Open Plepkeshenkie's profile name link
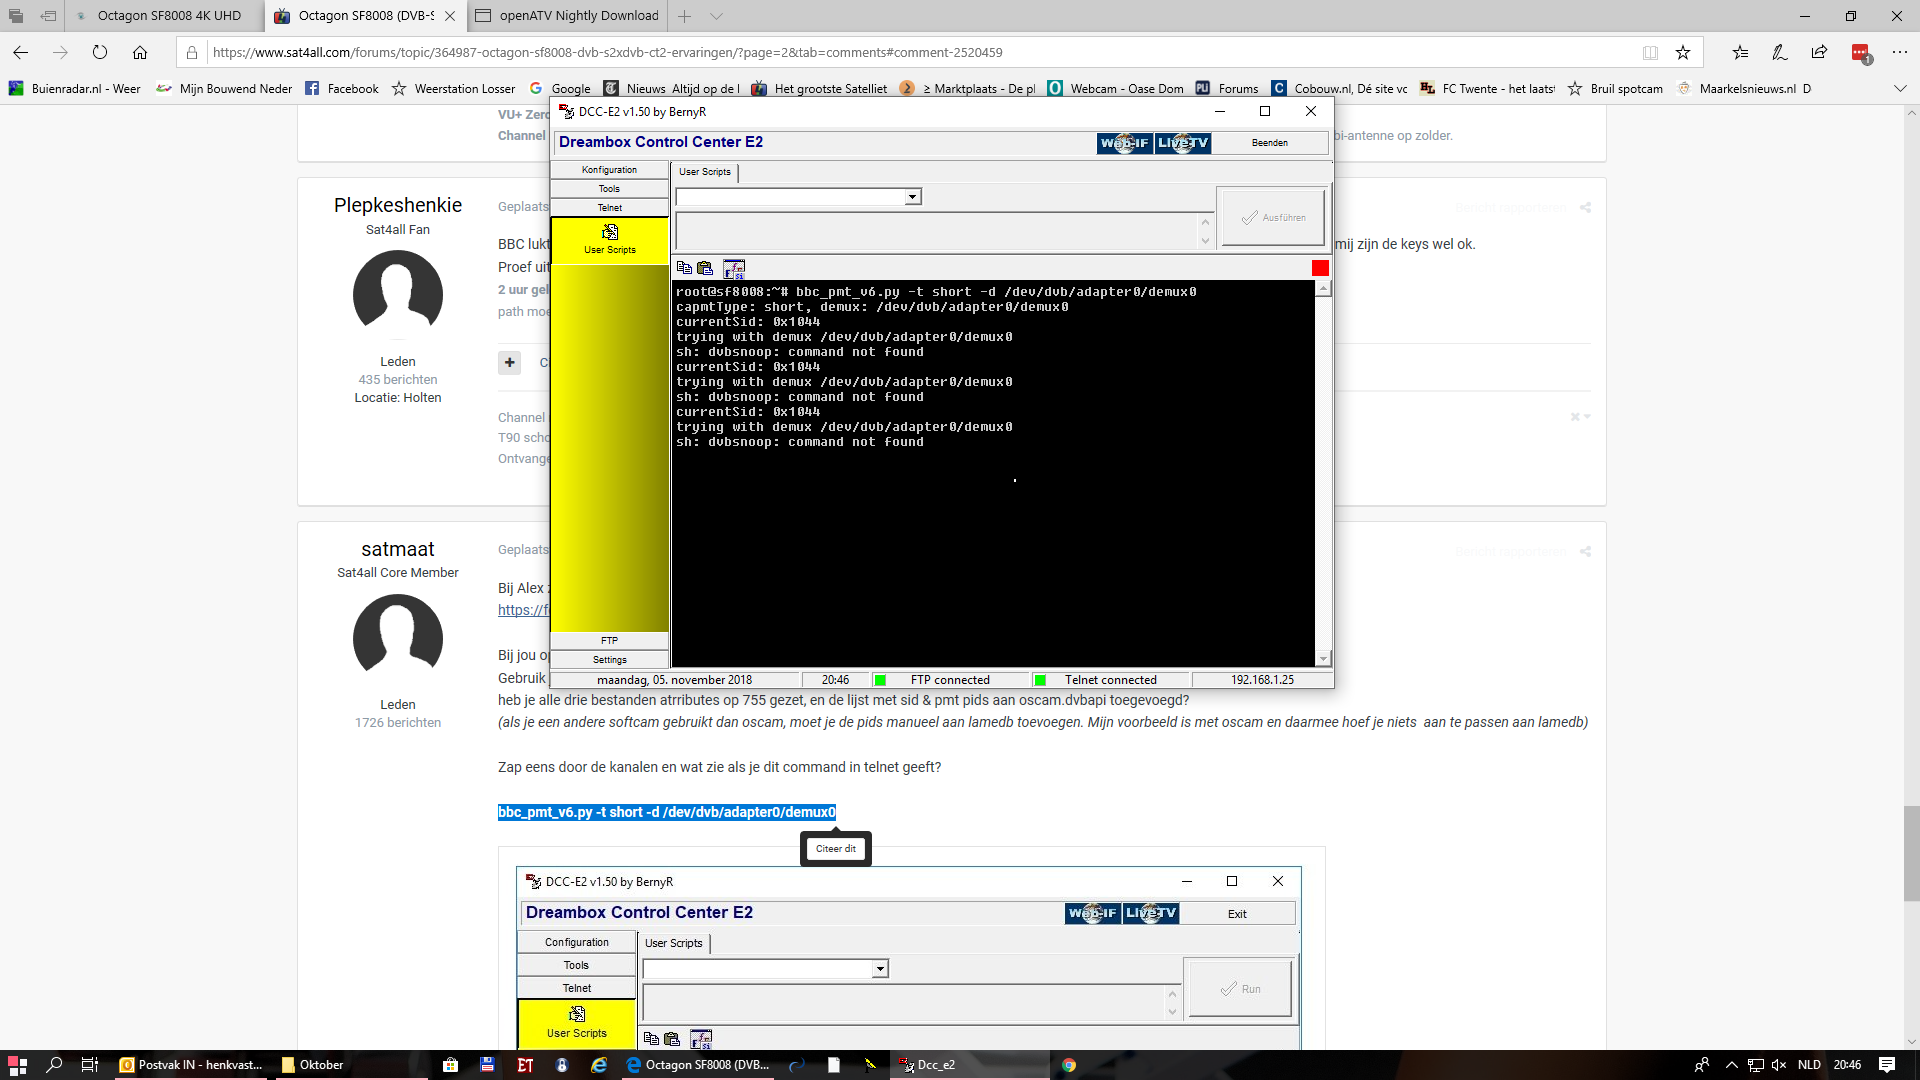This screenshot has height=1080, width=1920. pos(398,205)
